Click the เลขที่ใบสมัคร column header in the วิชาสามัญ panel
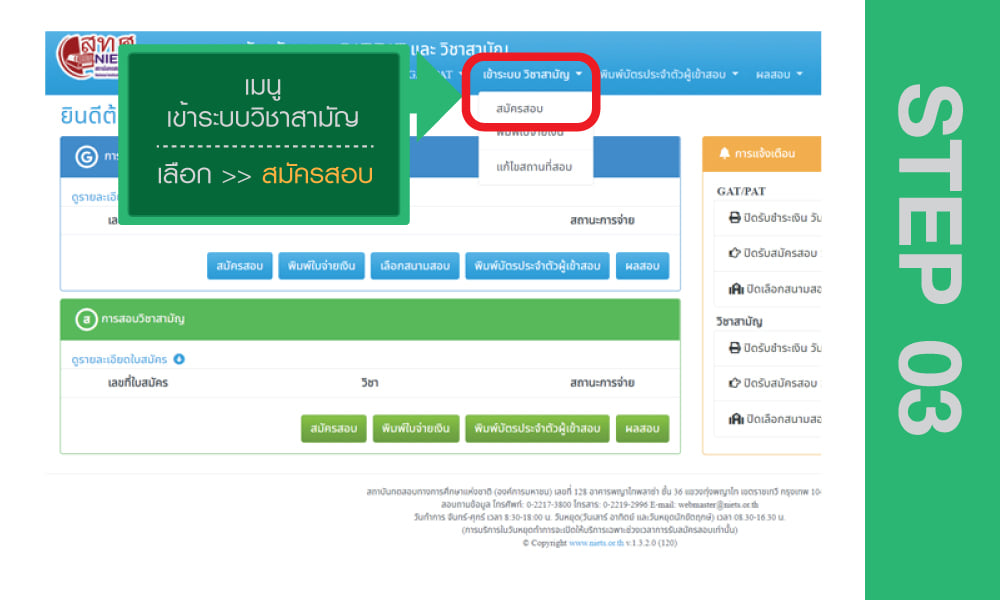The image size is (1000, 600). point(138,383)
